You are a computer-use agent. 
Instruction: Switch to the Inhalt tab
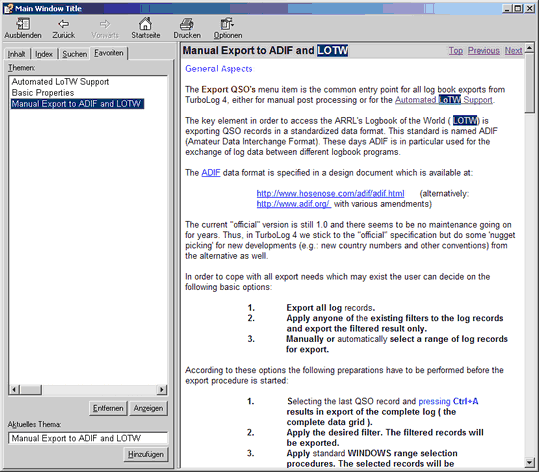tap(16, 54)
